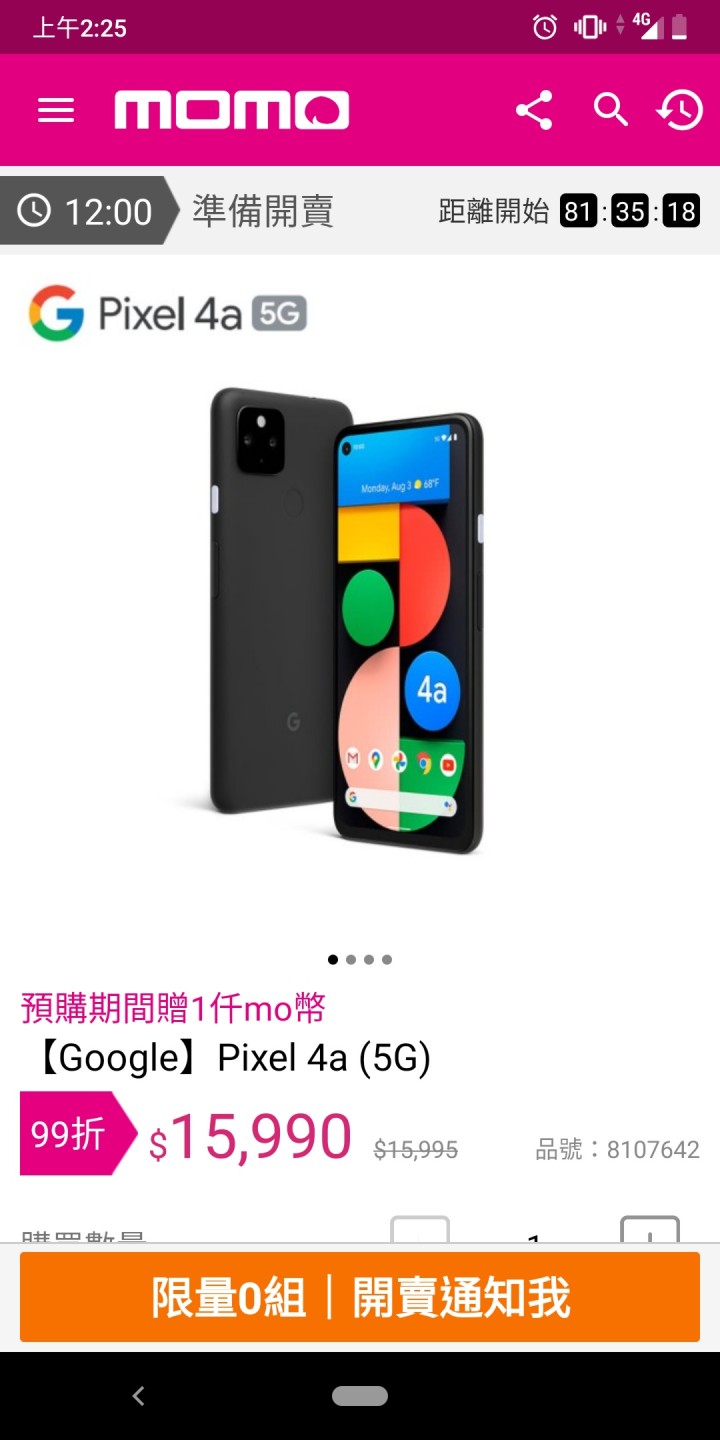This screenshot has height=1440, width=720.
Task: Decrease purchase quantity with minus button
Action: (x=420, y=1229)
